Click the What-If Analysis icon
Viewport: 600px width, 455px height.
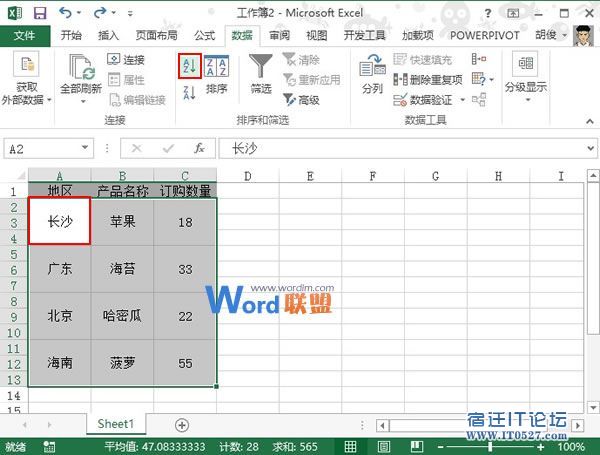[479, 79]
